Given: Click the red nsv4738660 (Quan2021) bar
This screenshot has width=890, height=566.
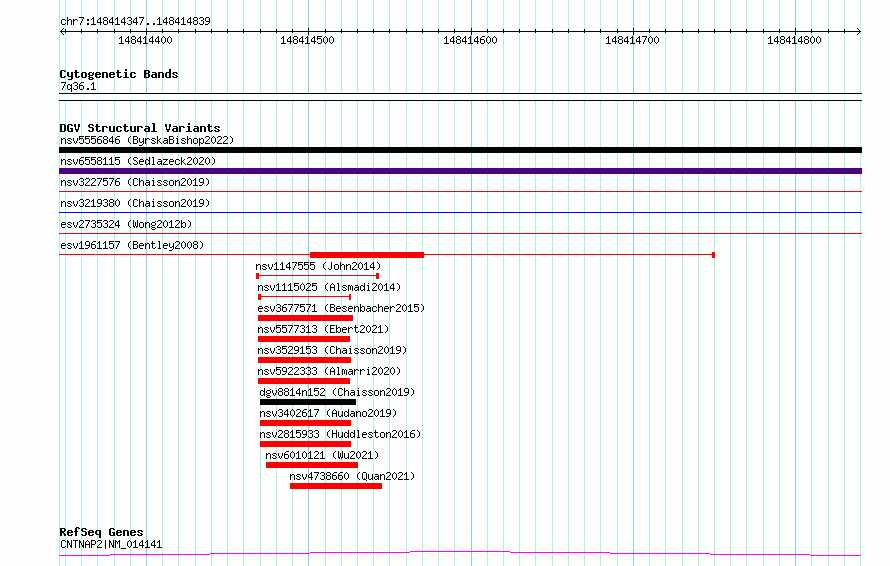Looking at the screenshot, I should click(x=335, y=486).
